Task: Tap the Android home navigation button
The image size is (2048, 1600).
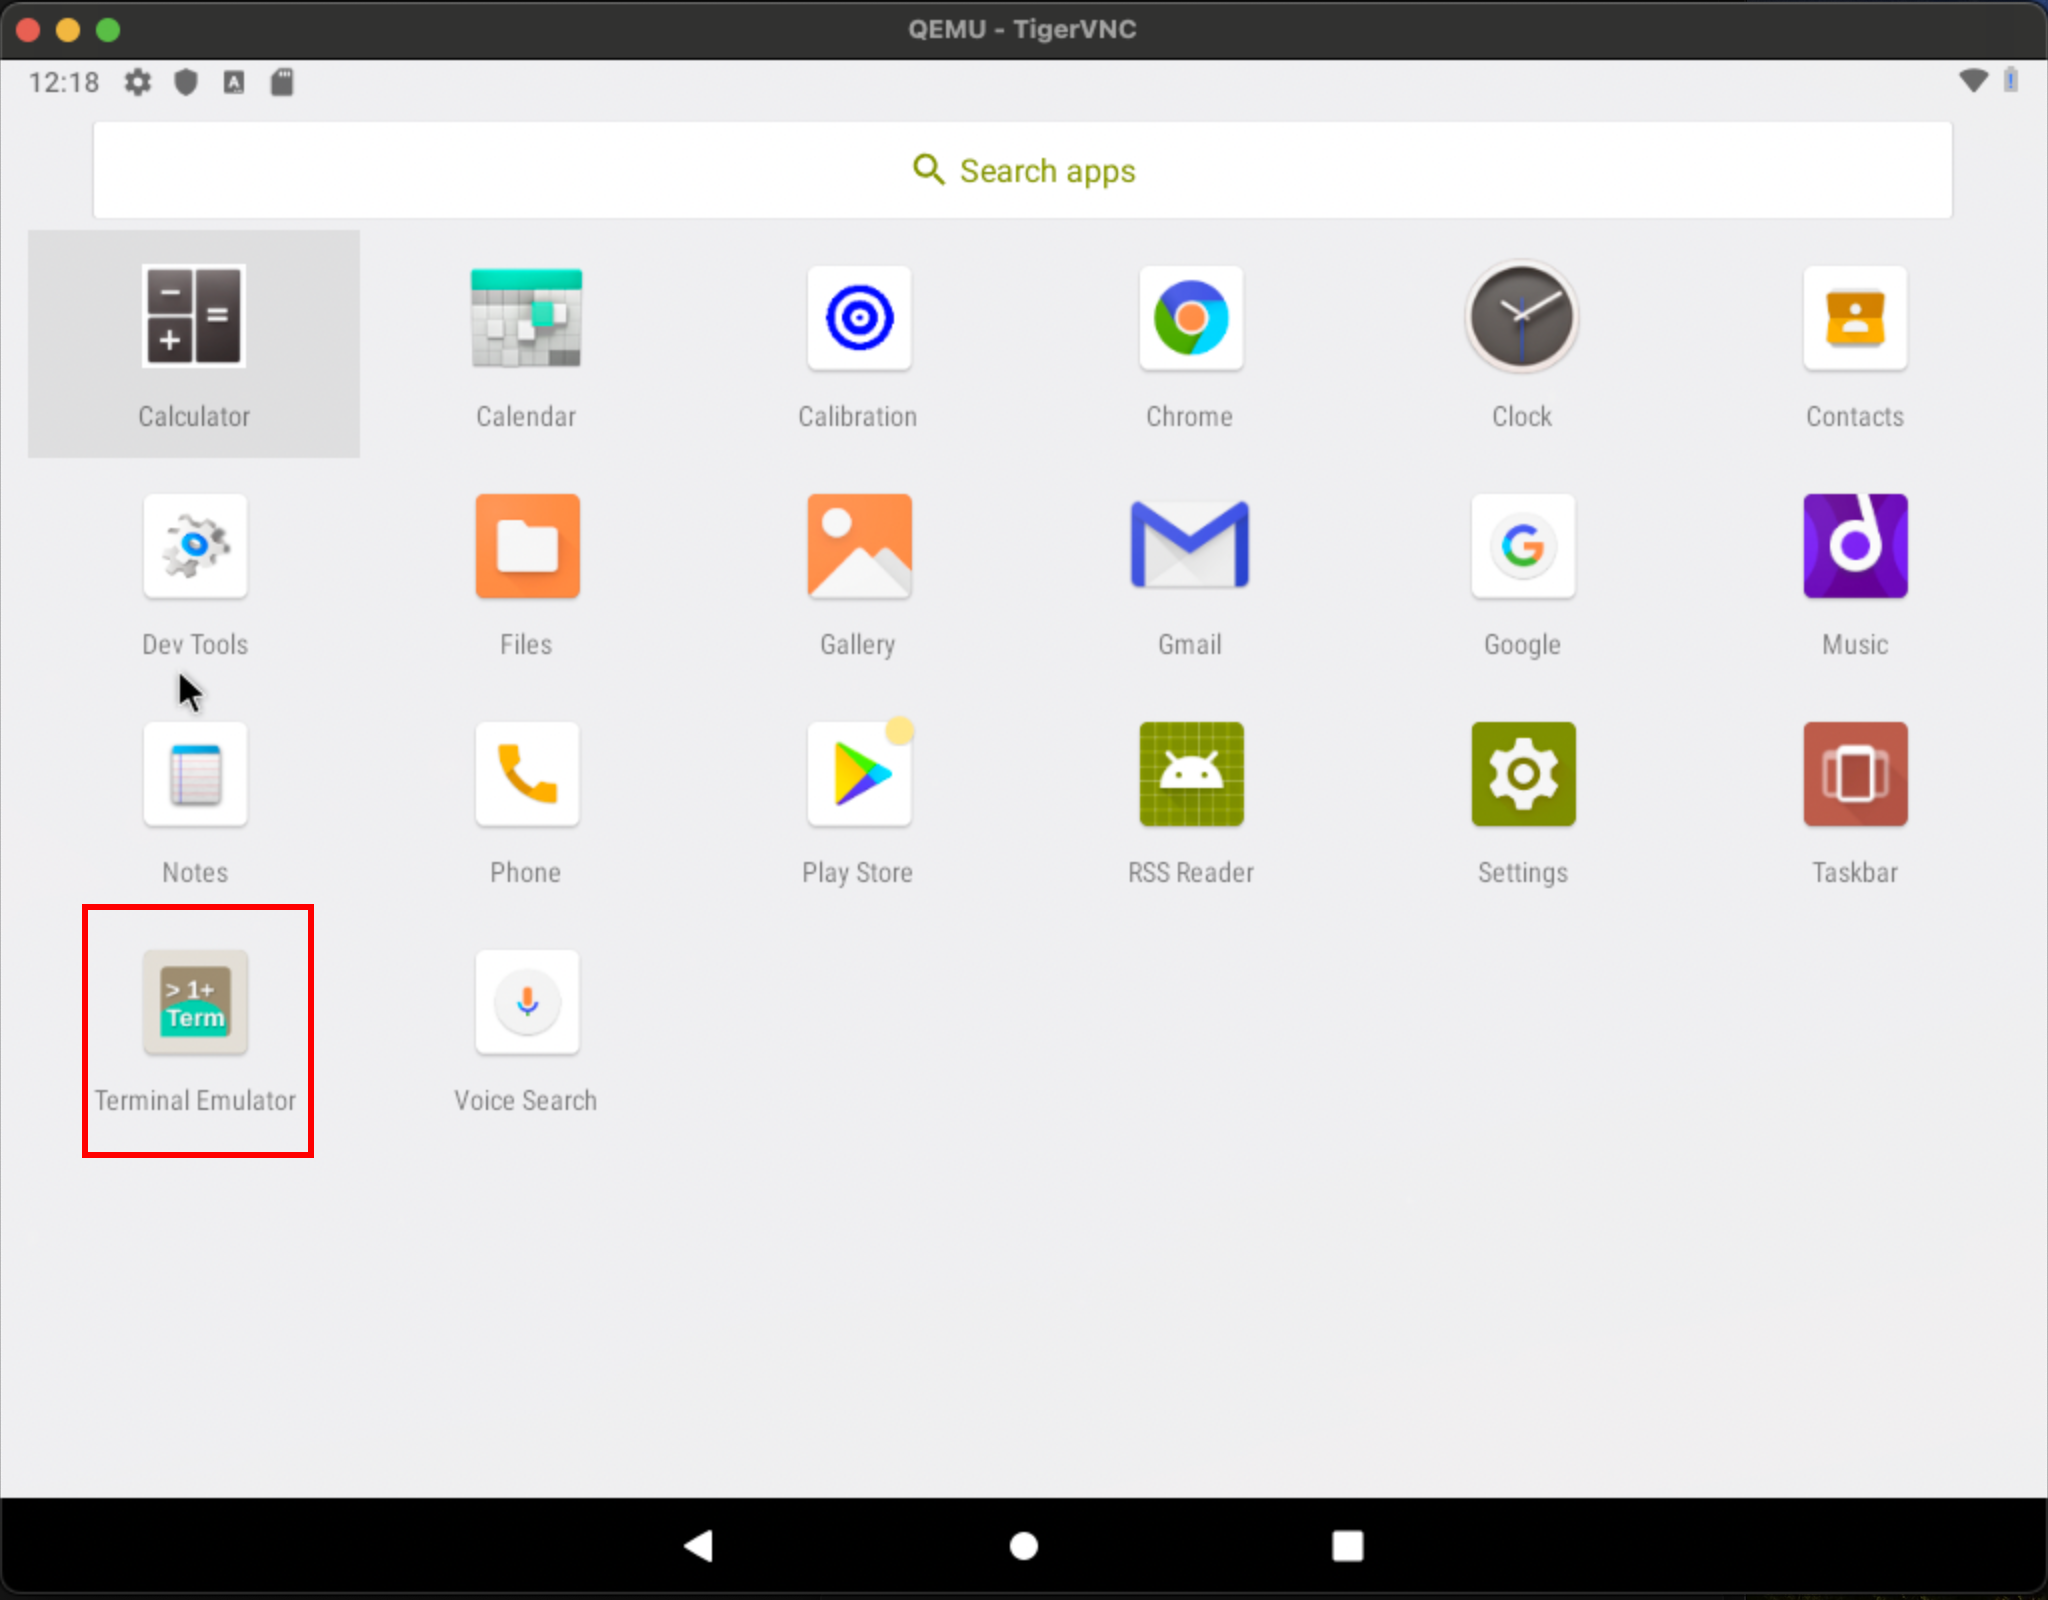Action: point(1023,1546)
